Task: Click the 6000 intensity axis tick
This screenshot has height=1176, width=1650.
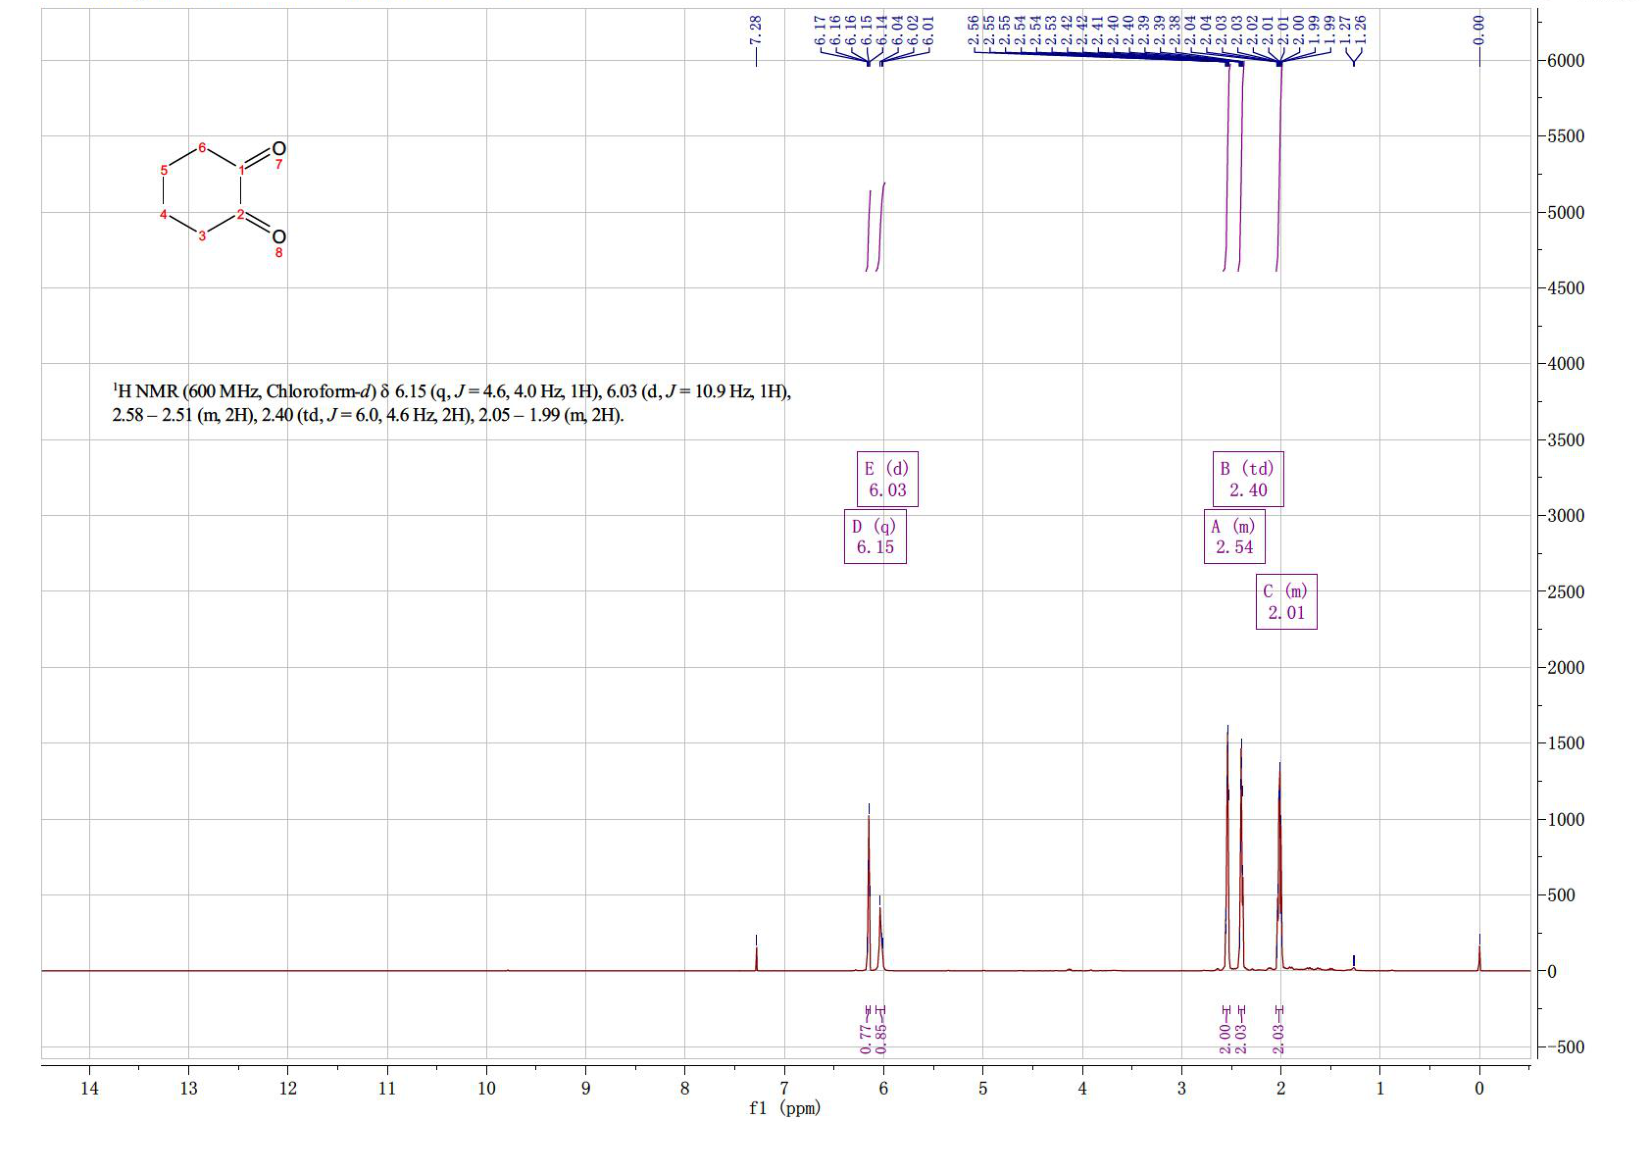Action: coord(1566,60)
